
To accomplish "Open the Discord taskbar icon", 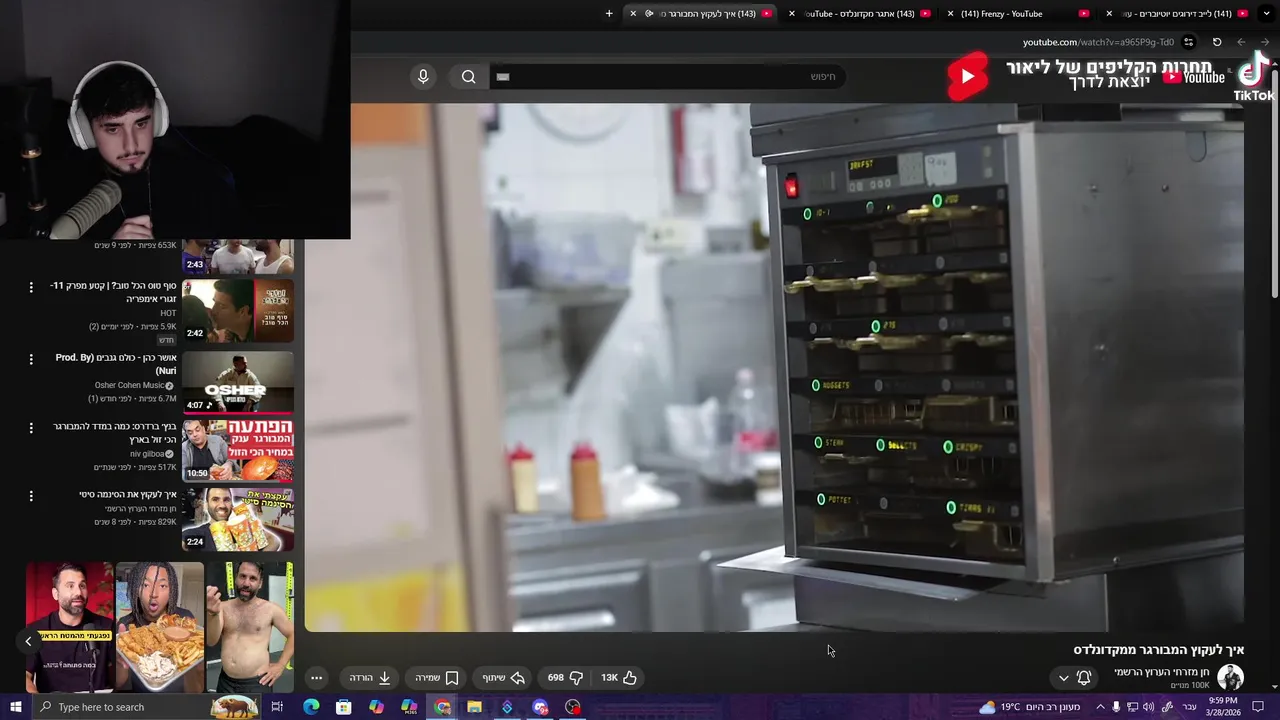I will [x=540, y=707].
